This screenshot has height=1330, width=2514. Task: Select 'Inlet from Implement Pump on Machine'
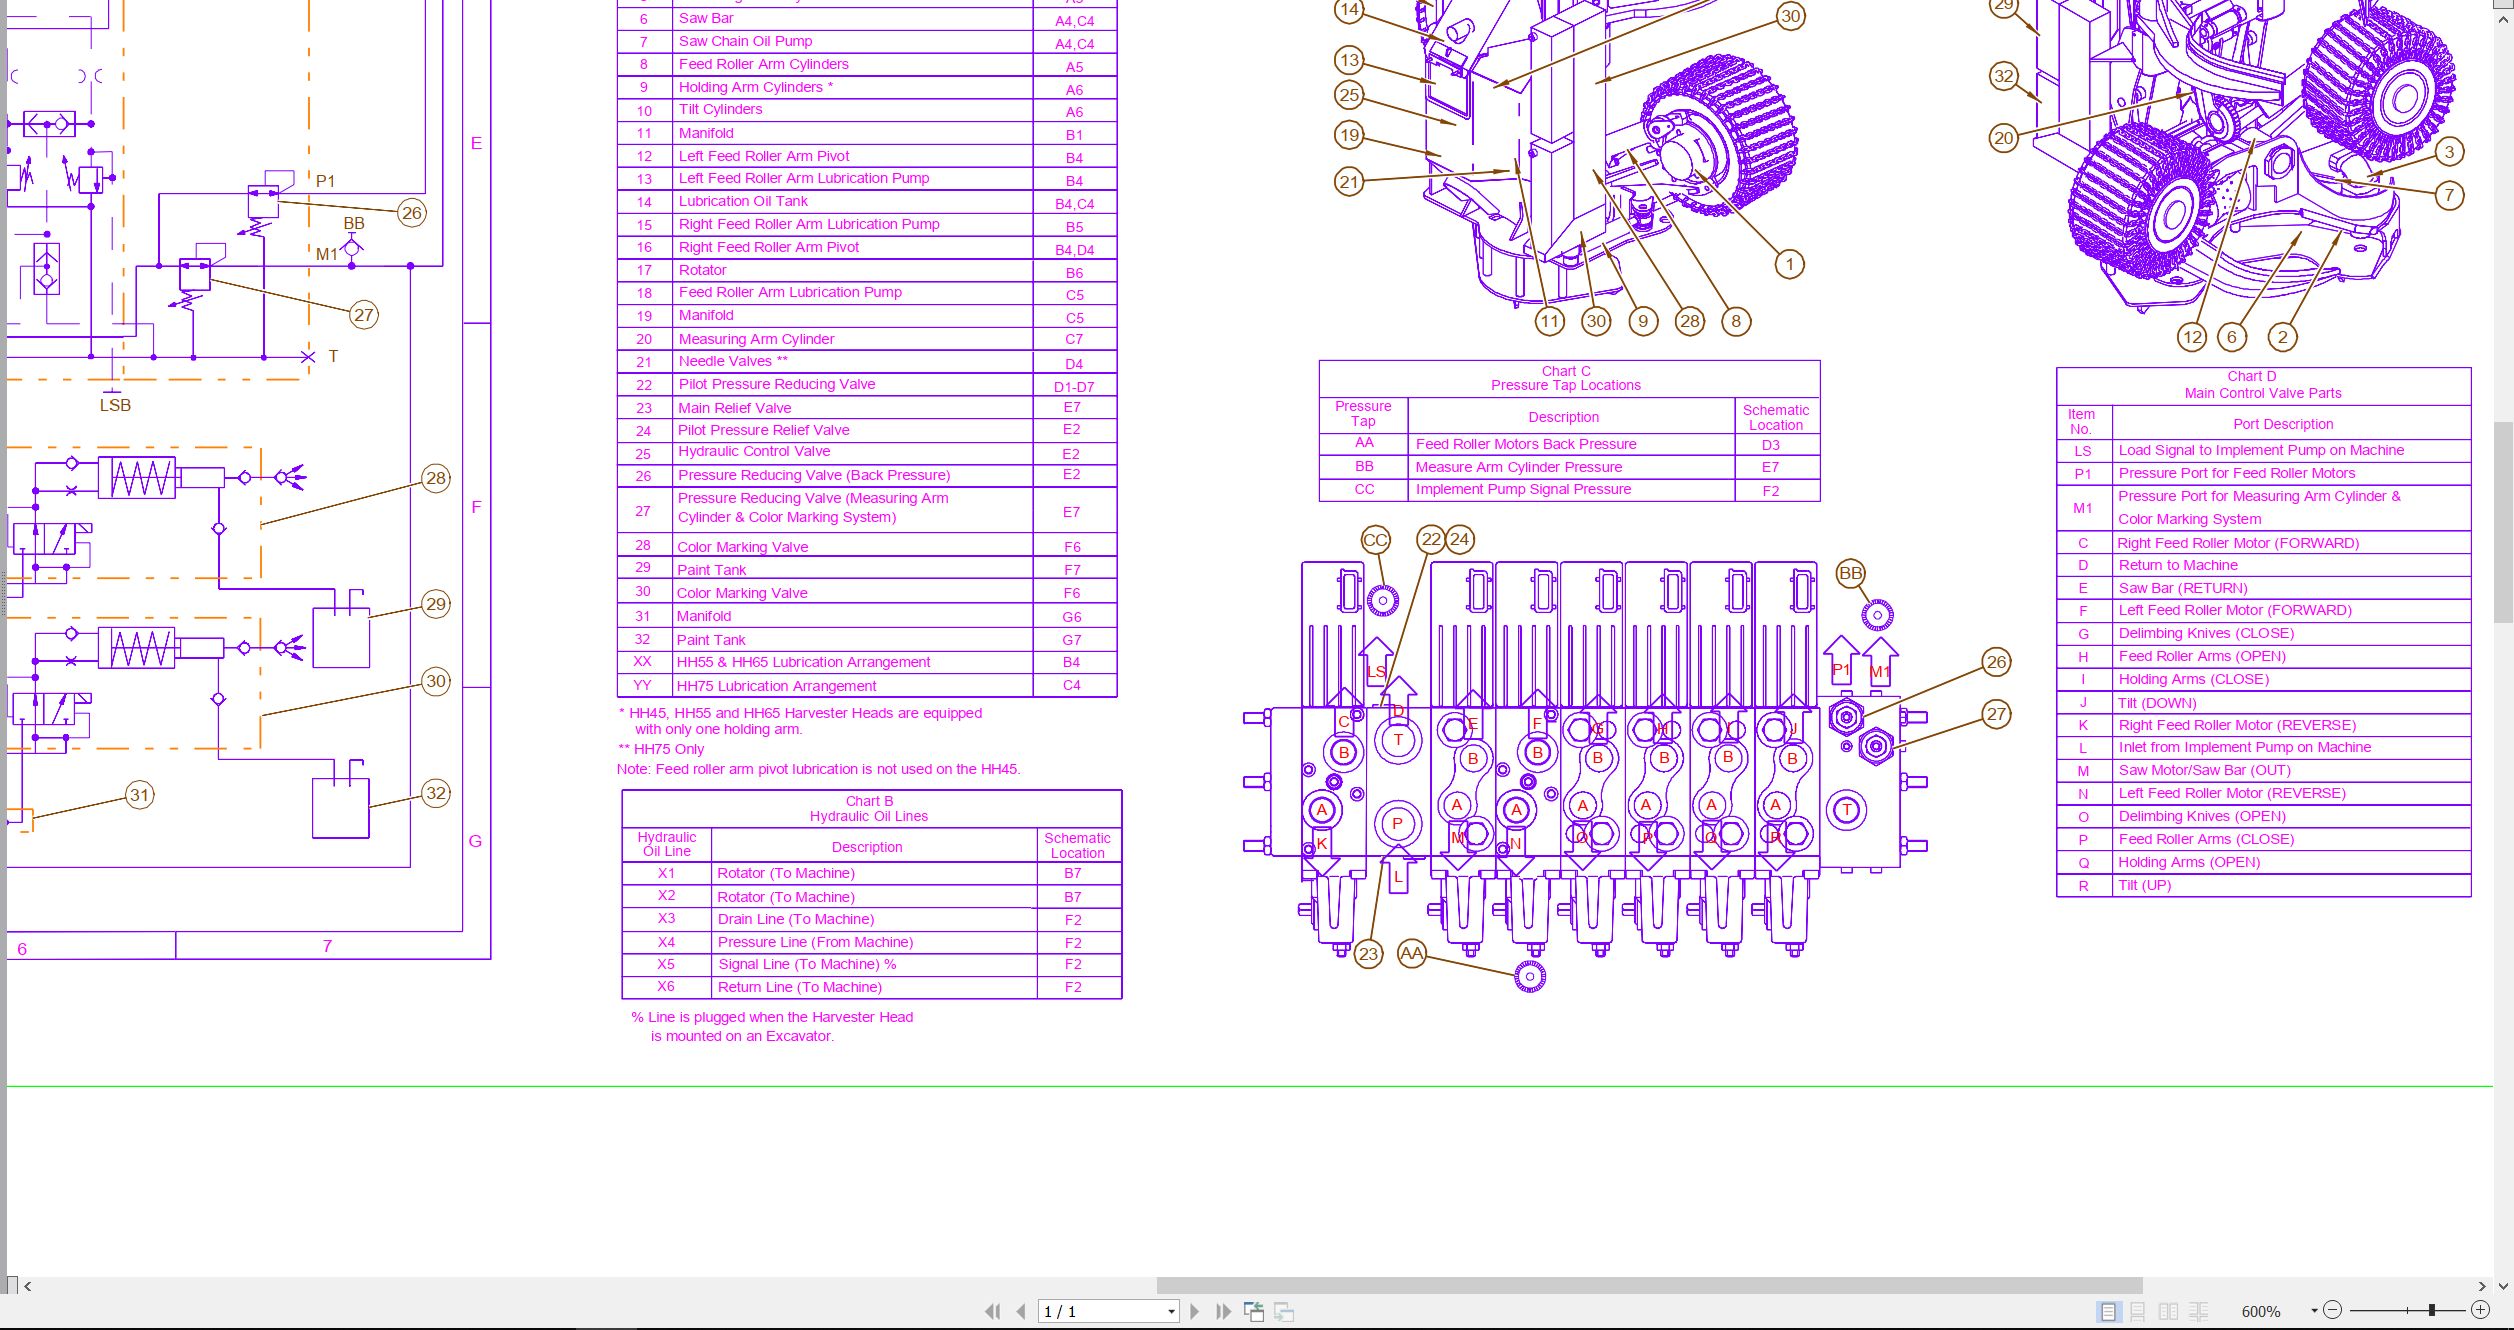click(2244, 747)
